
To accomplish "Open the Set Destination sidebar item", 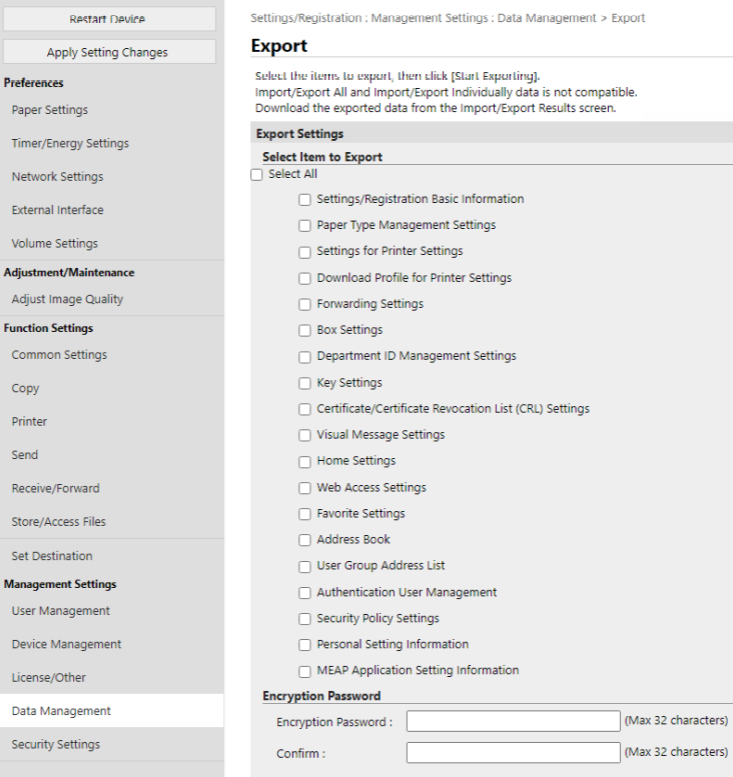I will (52, 556).
